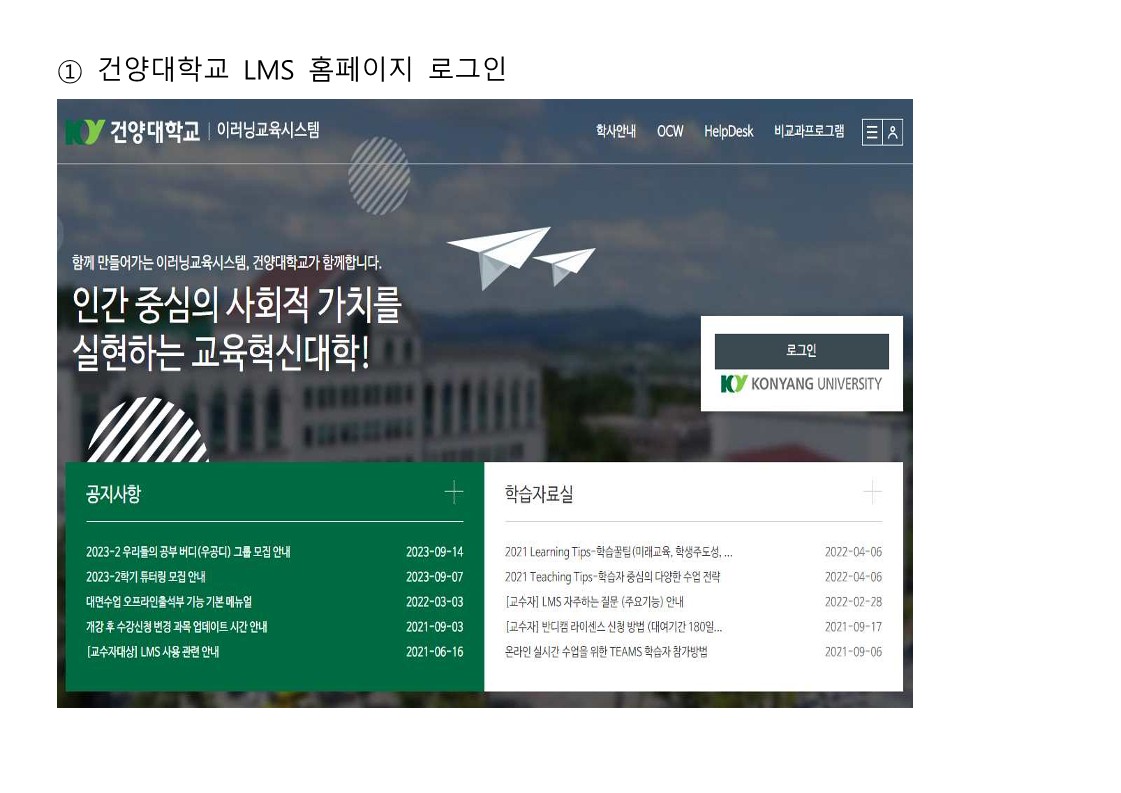
Task: Click the user profile icon in header
Action: coord(893,132)
